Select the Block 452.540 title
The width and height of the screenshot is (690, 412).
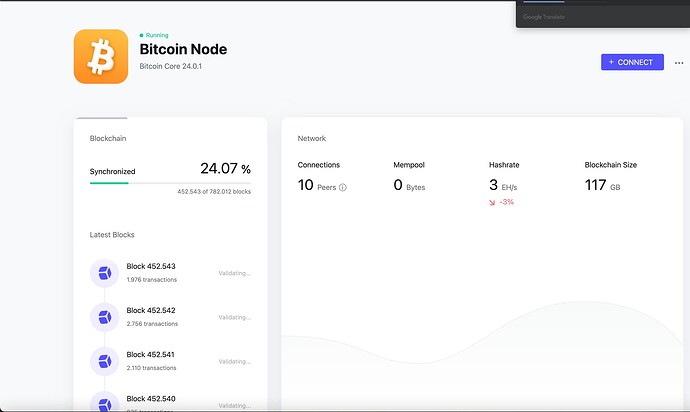coord(151,398)
